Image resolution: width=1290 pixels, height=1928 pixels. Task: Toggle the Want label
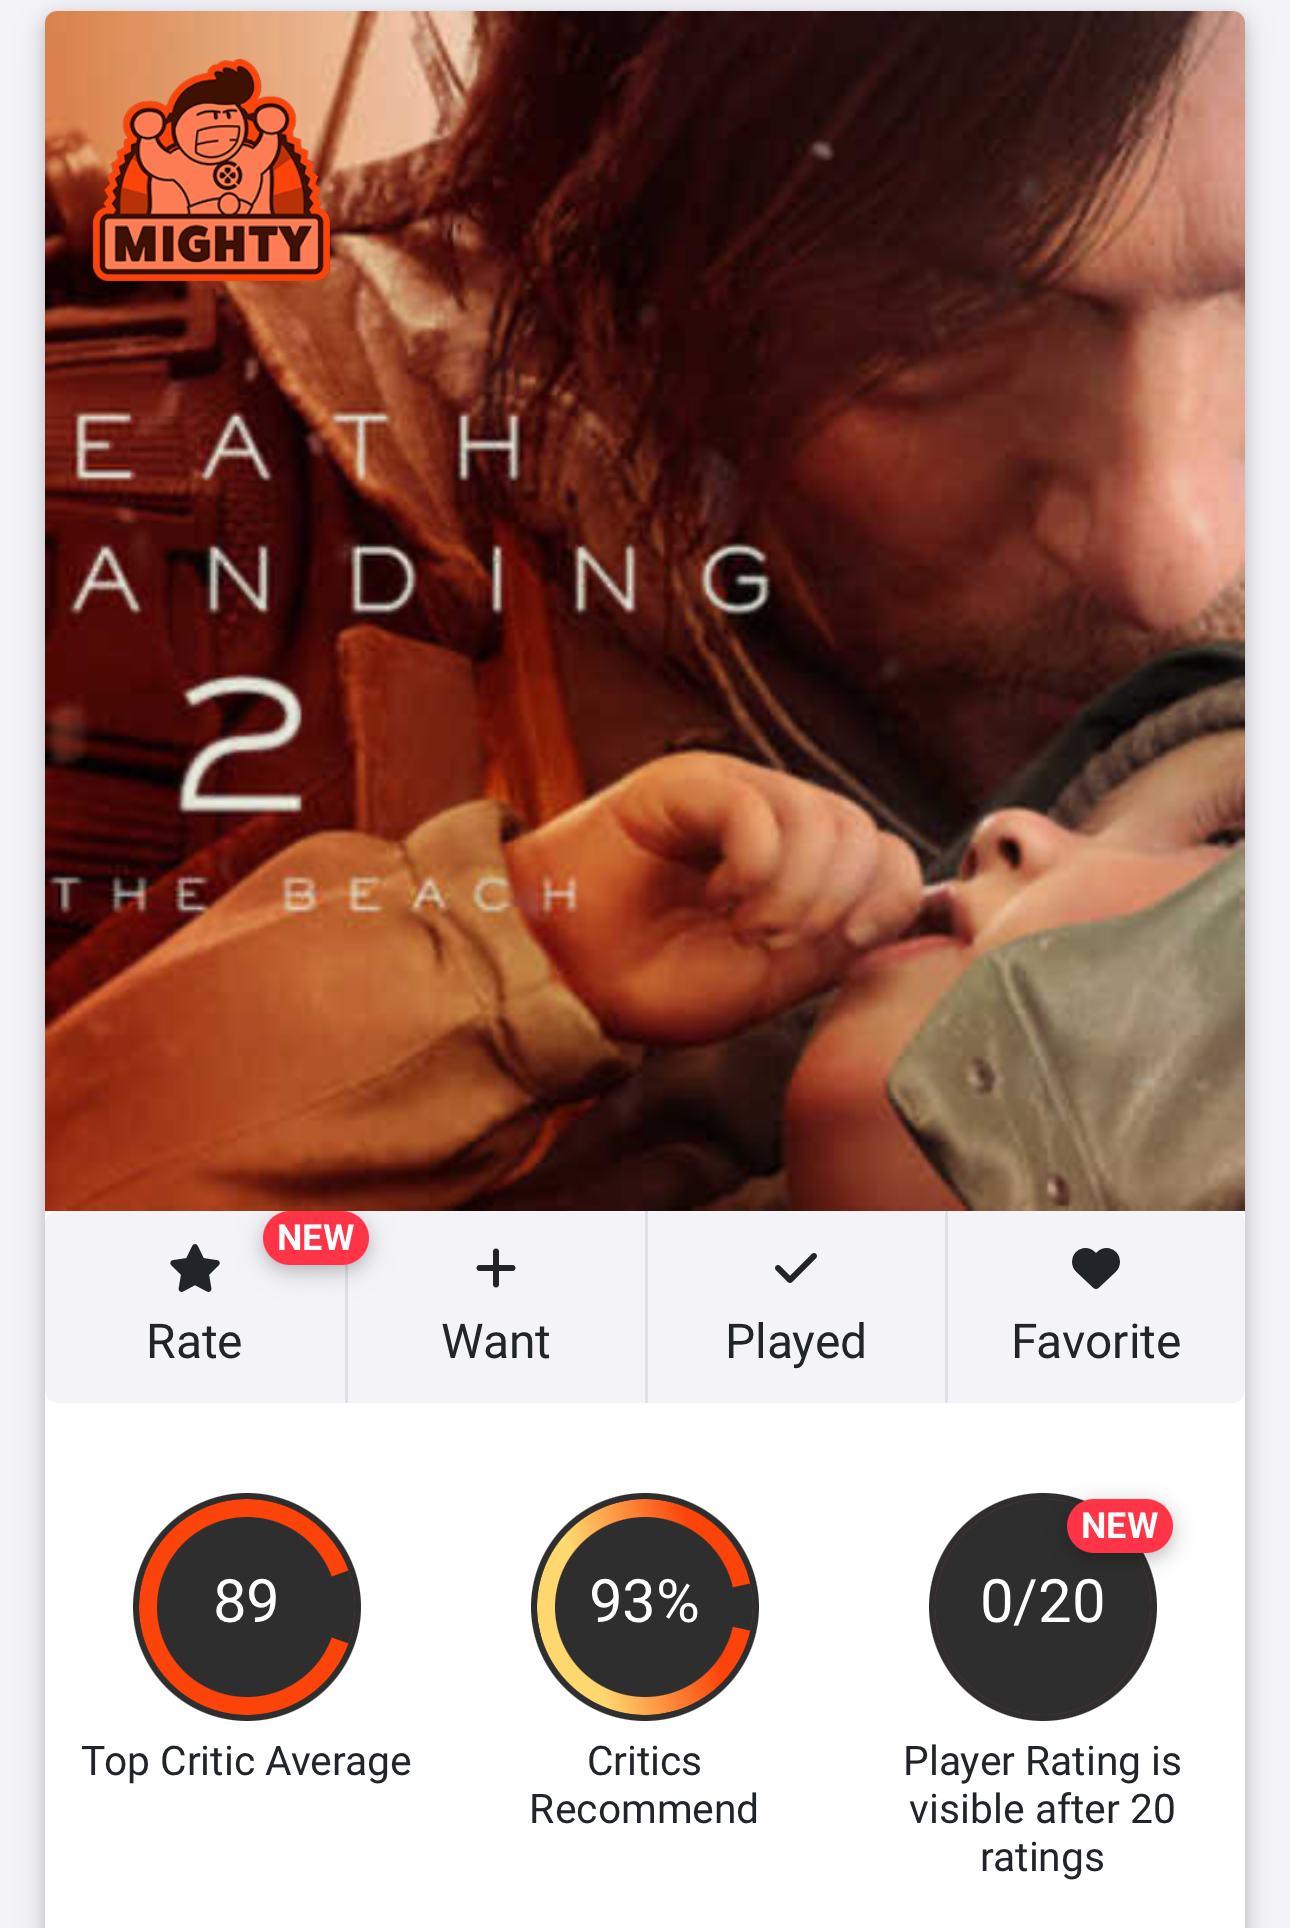coord(496,1342)
